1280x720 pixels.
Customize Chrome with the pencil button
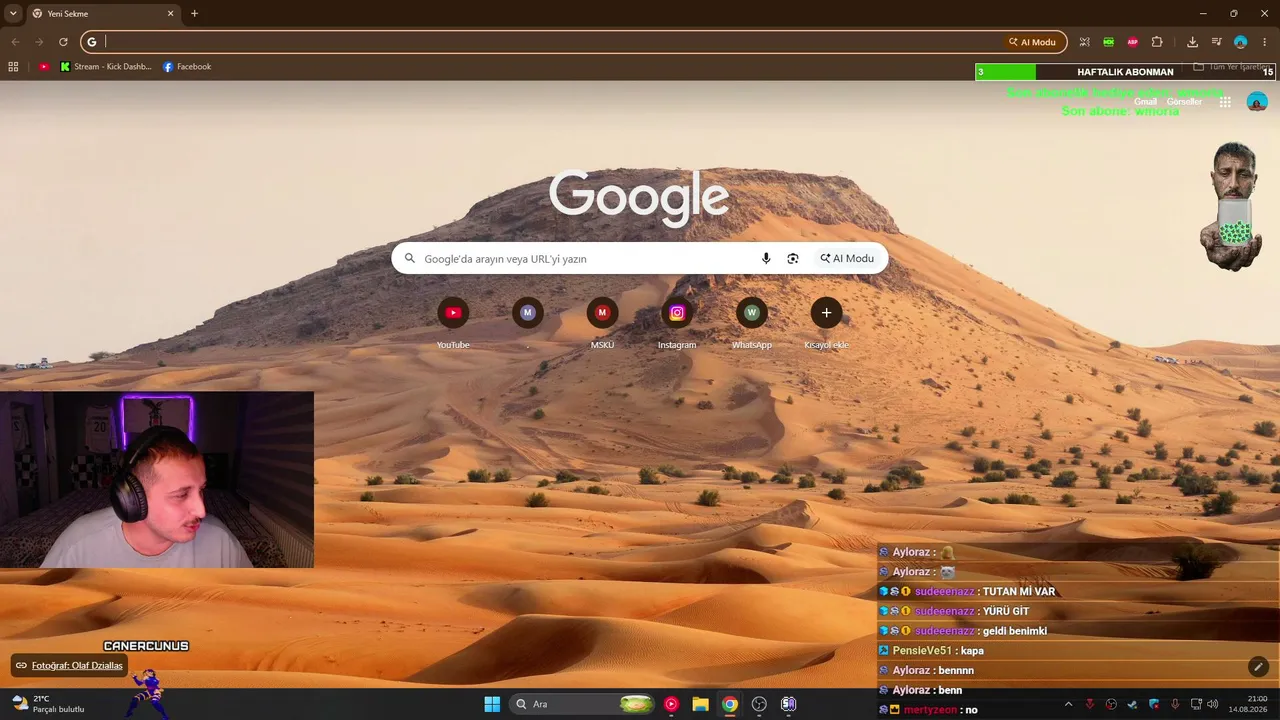tap(1258, 666)
